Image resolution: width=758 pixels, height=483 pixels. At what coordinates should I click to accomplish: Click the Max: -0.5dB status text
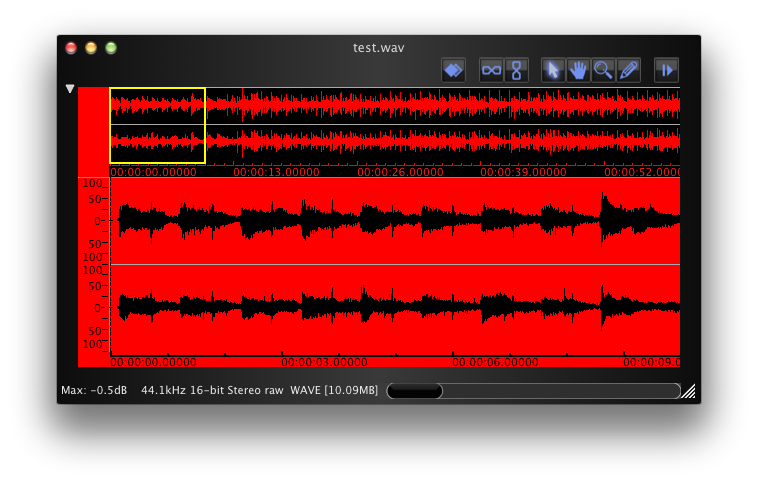tap(94, 390)
